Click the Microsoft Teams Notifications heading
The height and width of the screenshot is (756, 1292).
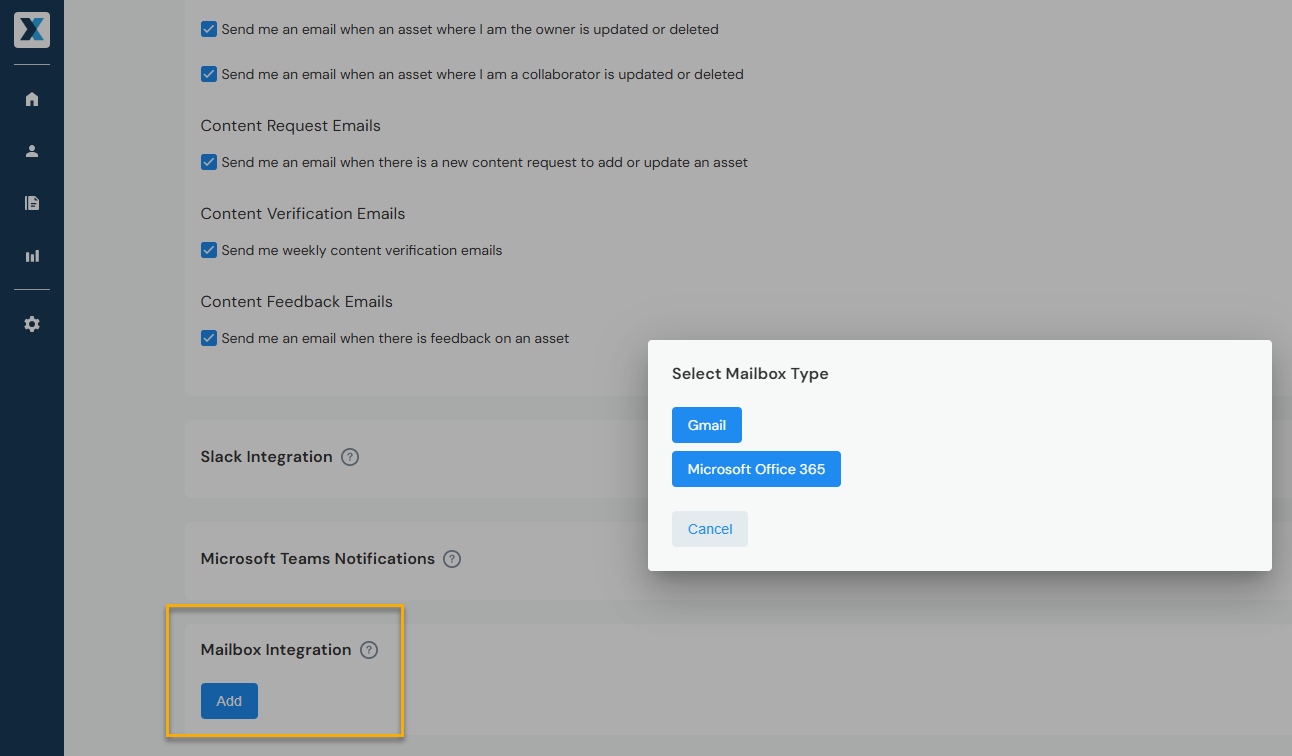318,559
